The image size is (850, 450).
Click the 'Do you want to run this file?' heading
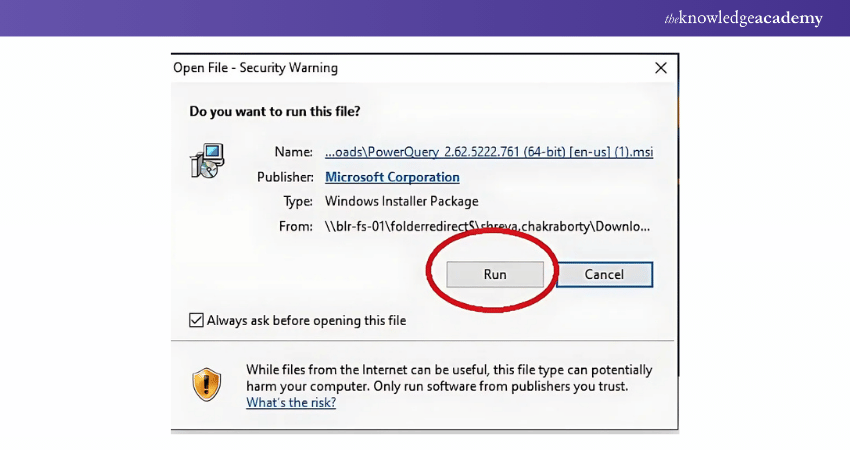[x=275, y=111]
